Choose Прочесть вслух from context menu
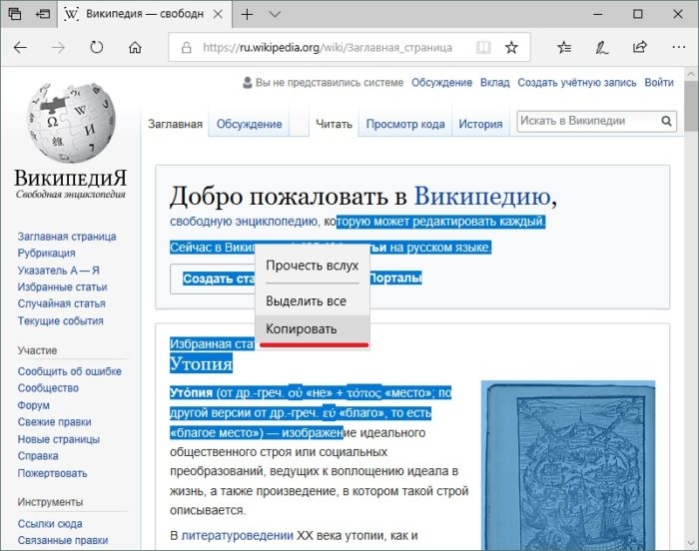699x551 pixels. click(312, 266)
